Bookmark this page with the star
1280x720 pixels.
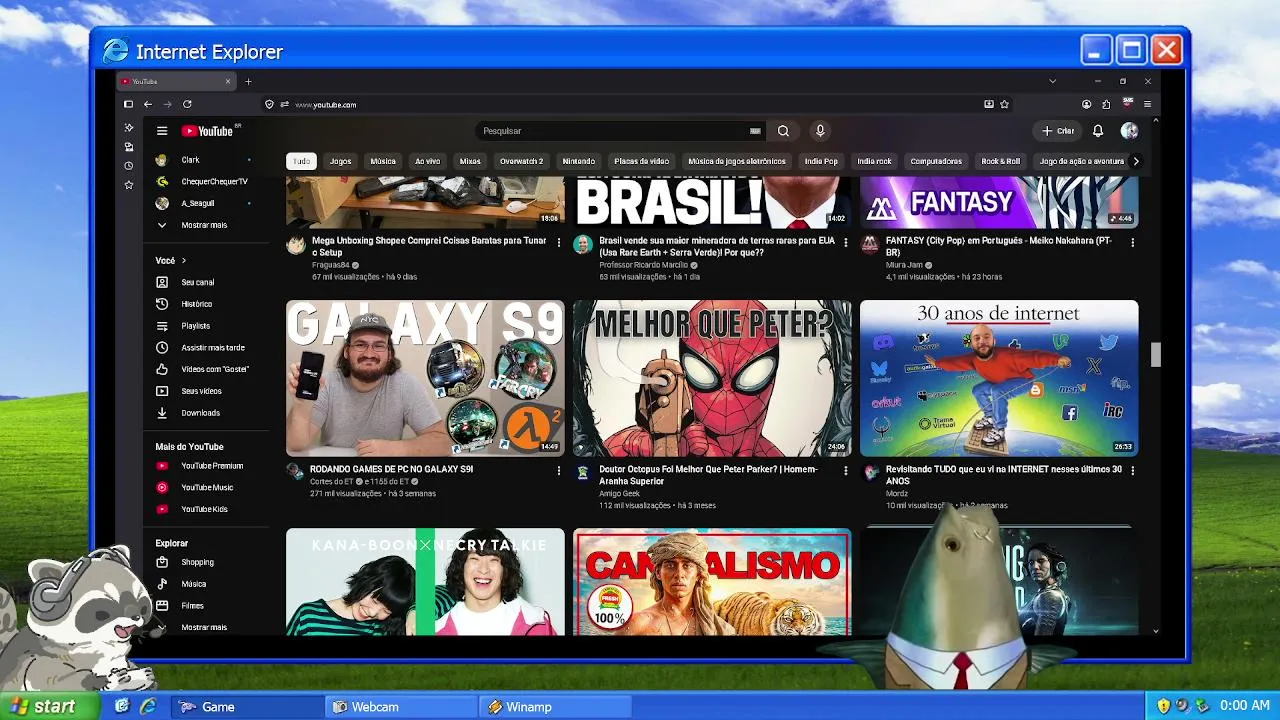[x=1005, y=104]
